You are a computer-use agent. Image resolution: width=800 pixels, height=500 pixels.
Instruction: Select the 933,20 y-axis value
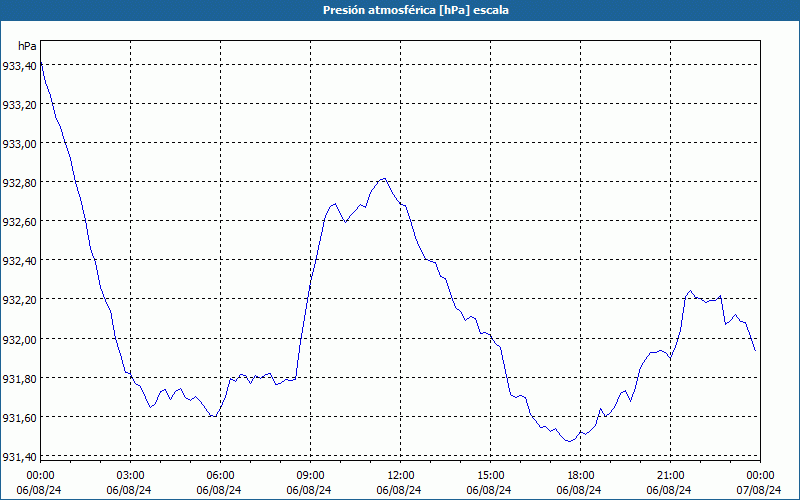(19, 105)
